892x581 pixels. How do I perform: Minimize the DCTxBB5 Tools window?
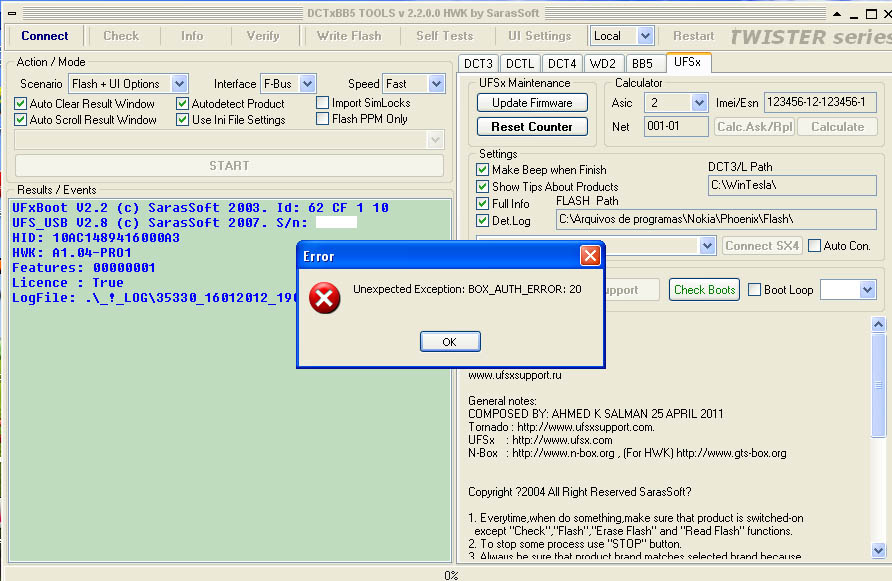853,15
